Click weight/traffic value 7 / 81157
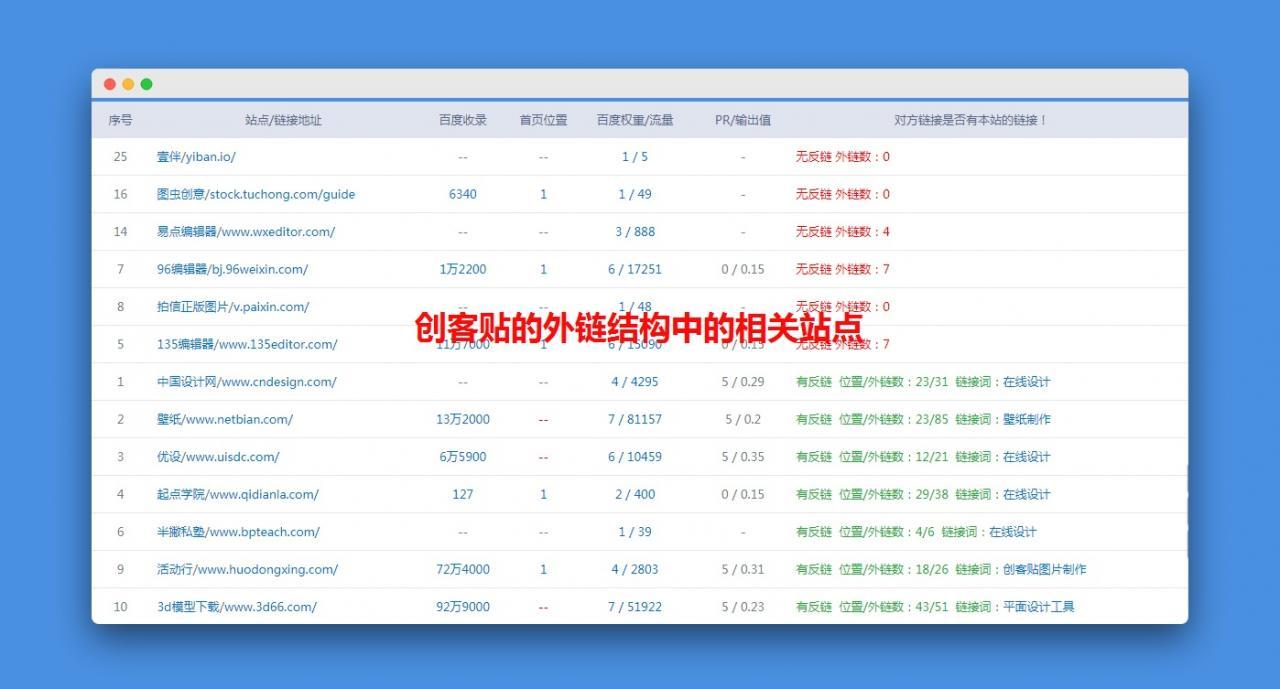The width and height of the screenshot is (1280, 689). click(x=635, y=419)
